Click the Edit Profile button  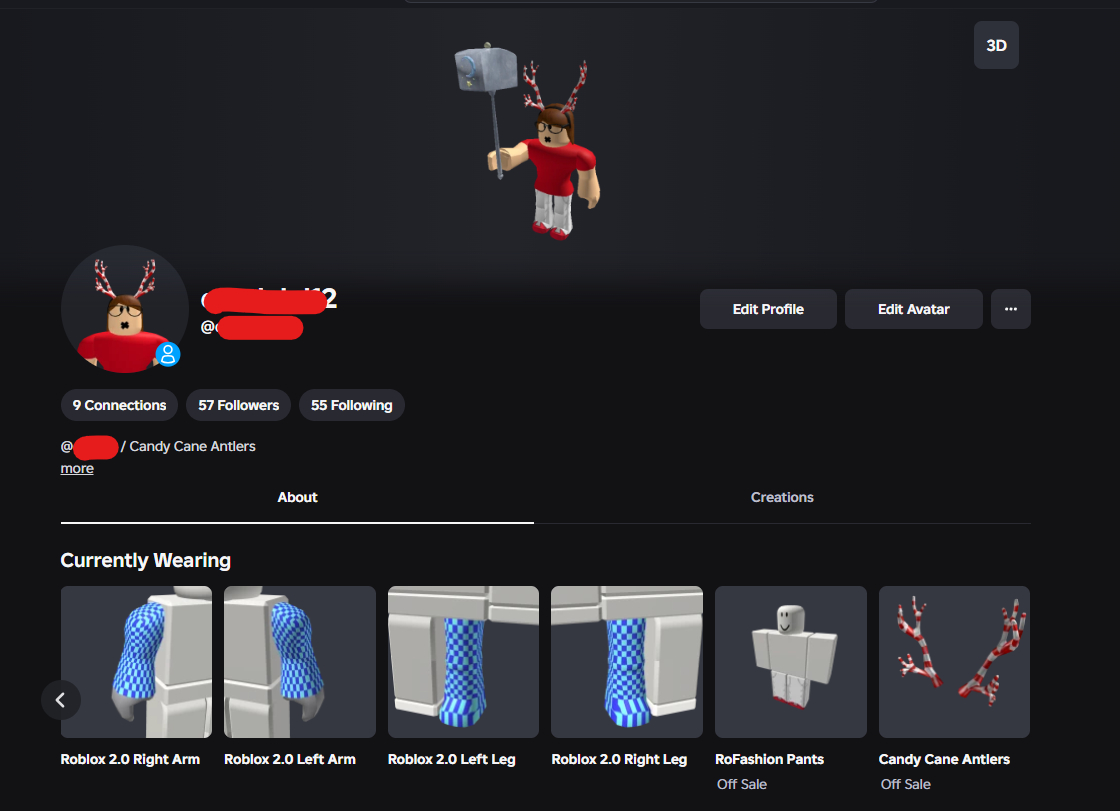[x=768, y=309]
